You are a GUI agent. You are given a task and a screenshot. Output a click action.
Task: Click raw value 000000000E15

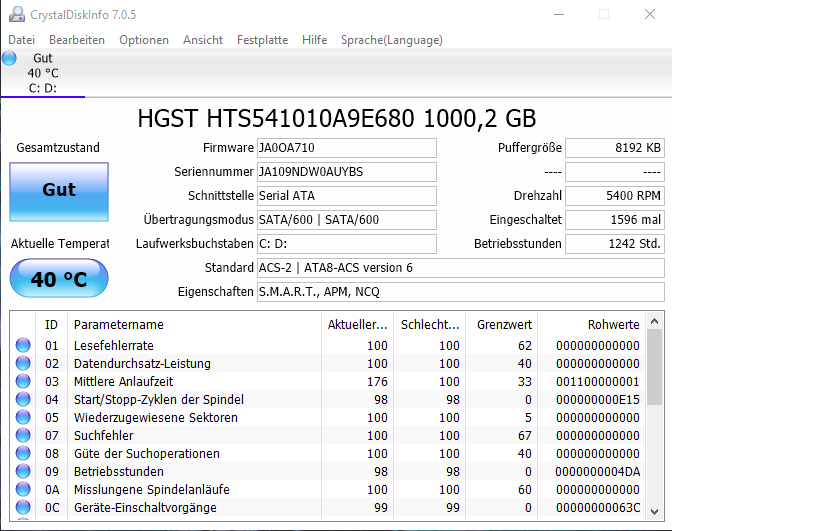(x=598, y=399)
